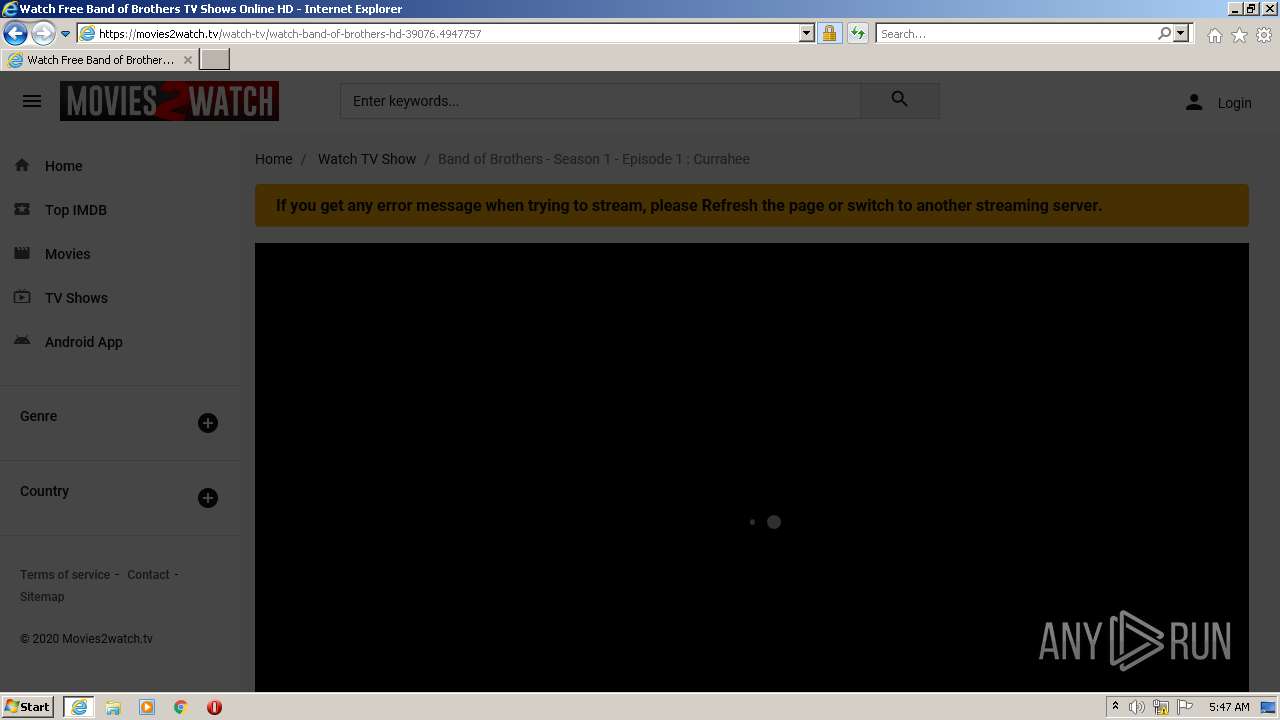Click the Top IMDB star icon

(x=22, y=209)
